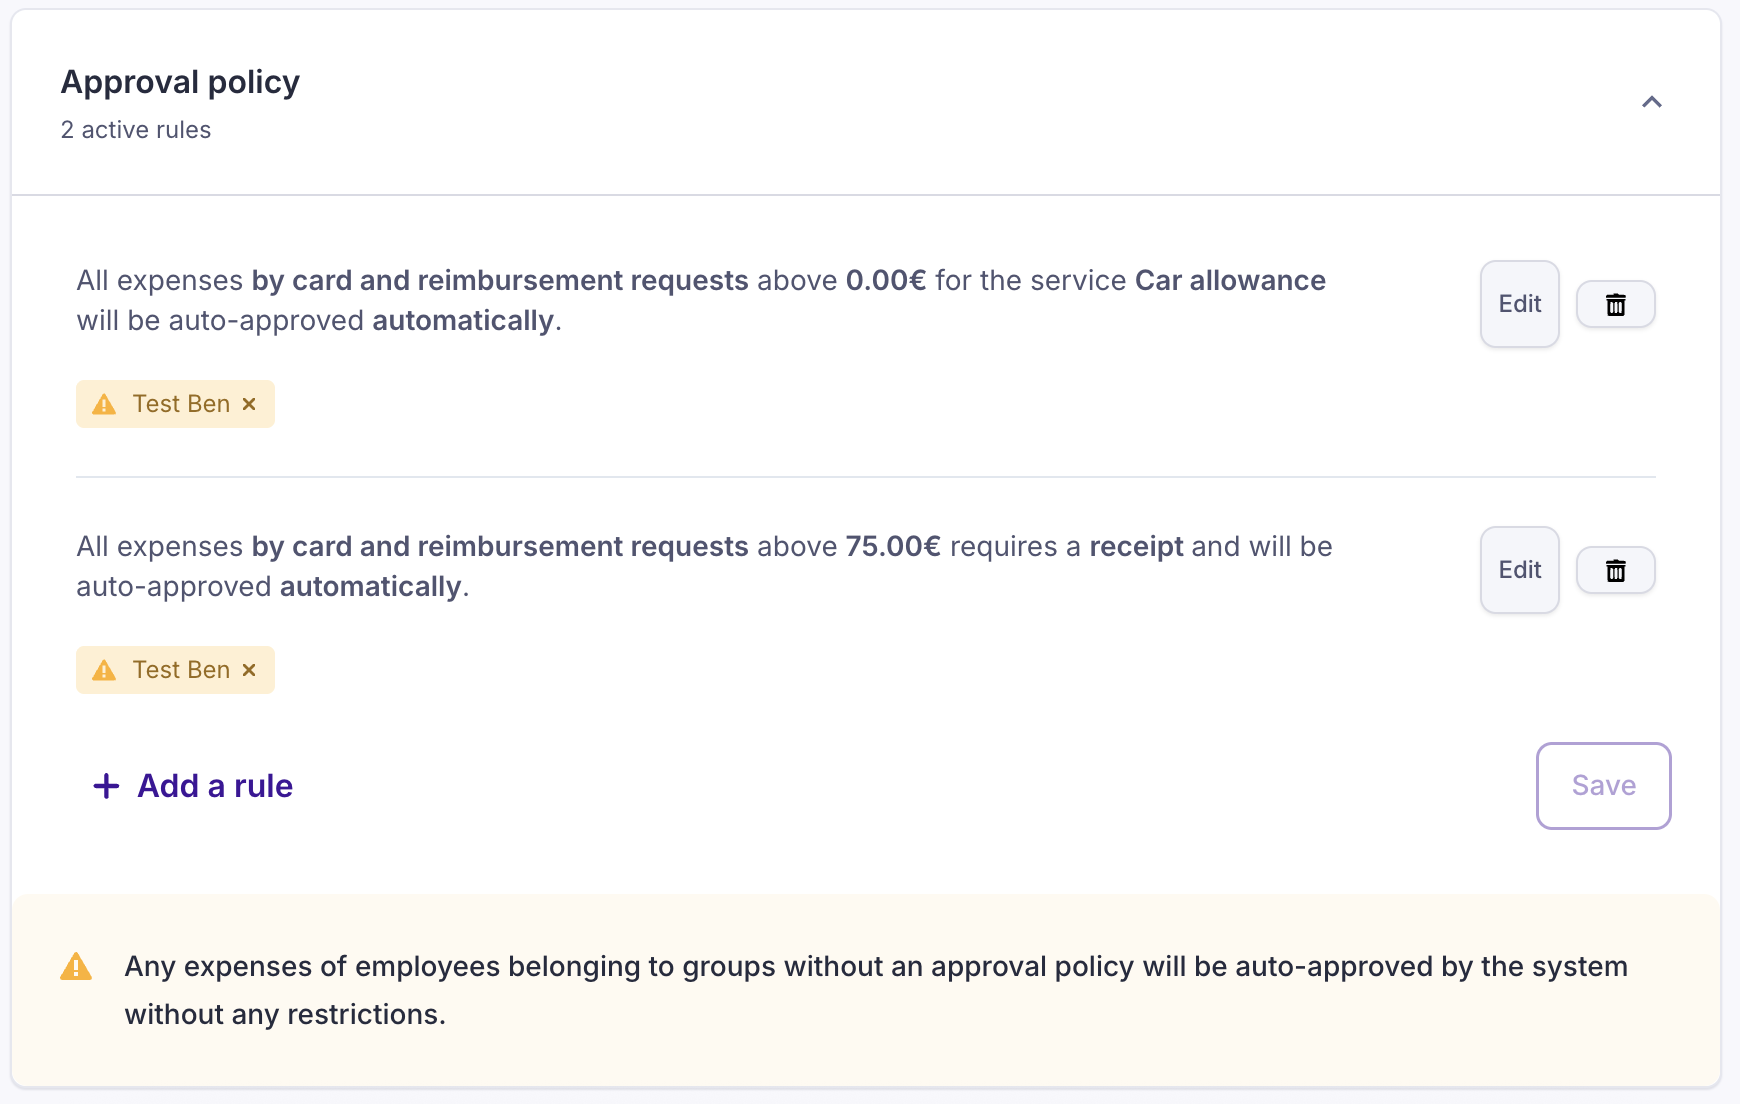The image size is (1740, 1104).
Task: Click the plus icon beside Add a rule
Action: (106, 786)
